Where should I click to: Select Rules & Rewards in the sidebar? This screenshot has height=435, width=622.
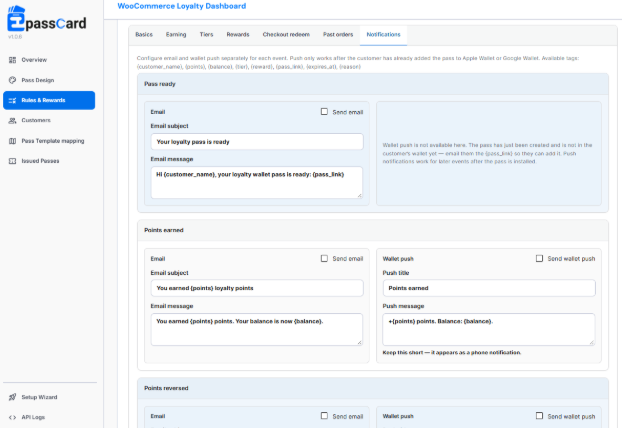coord(49,100)
